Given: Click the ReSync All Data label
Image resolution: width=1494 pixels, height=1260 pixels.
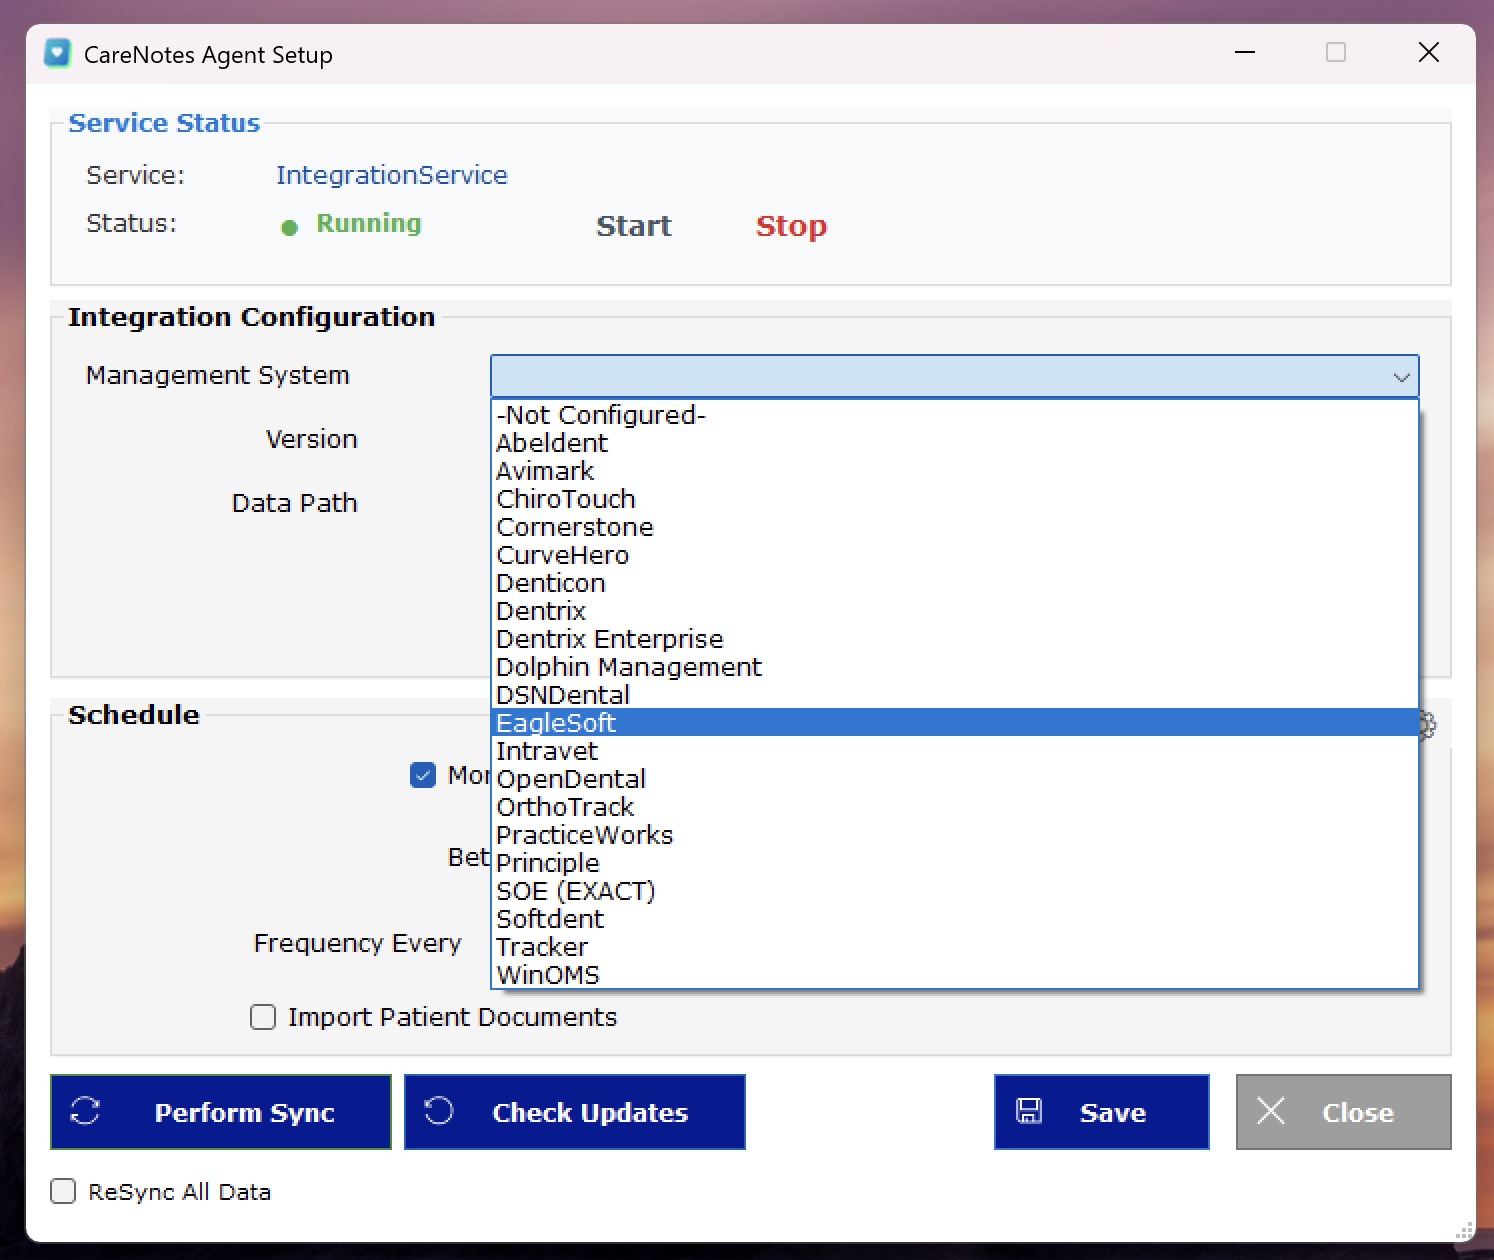Looking at the screenshot, I should 180,1192.
